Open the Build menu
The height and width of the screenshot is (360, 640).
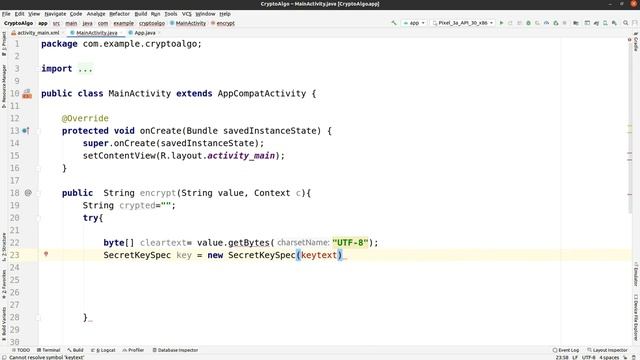141,13
